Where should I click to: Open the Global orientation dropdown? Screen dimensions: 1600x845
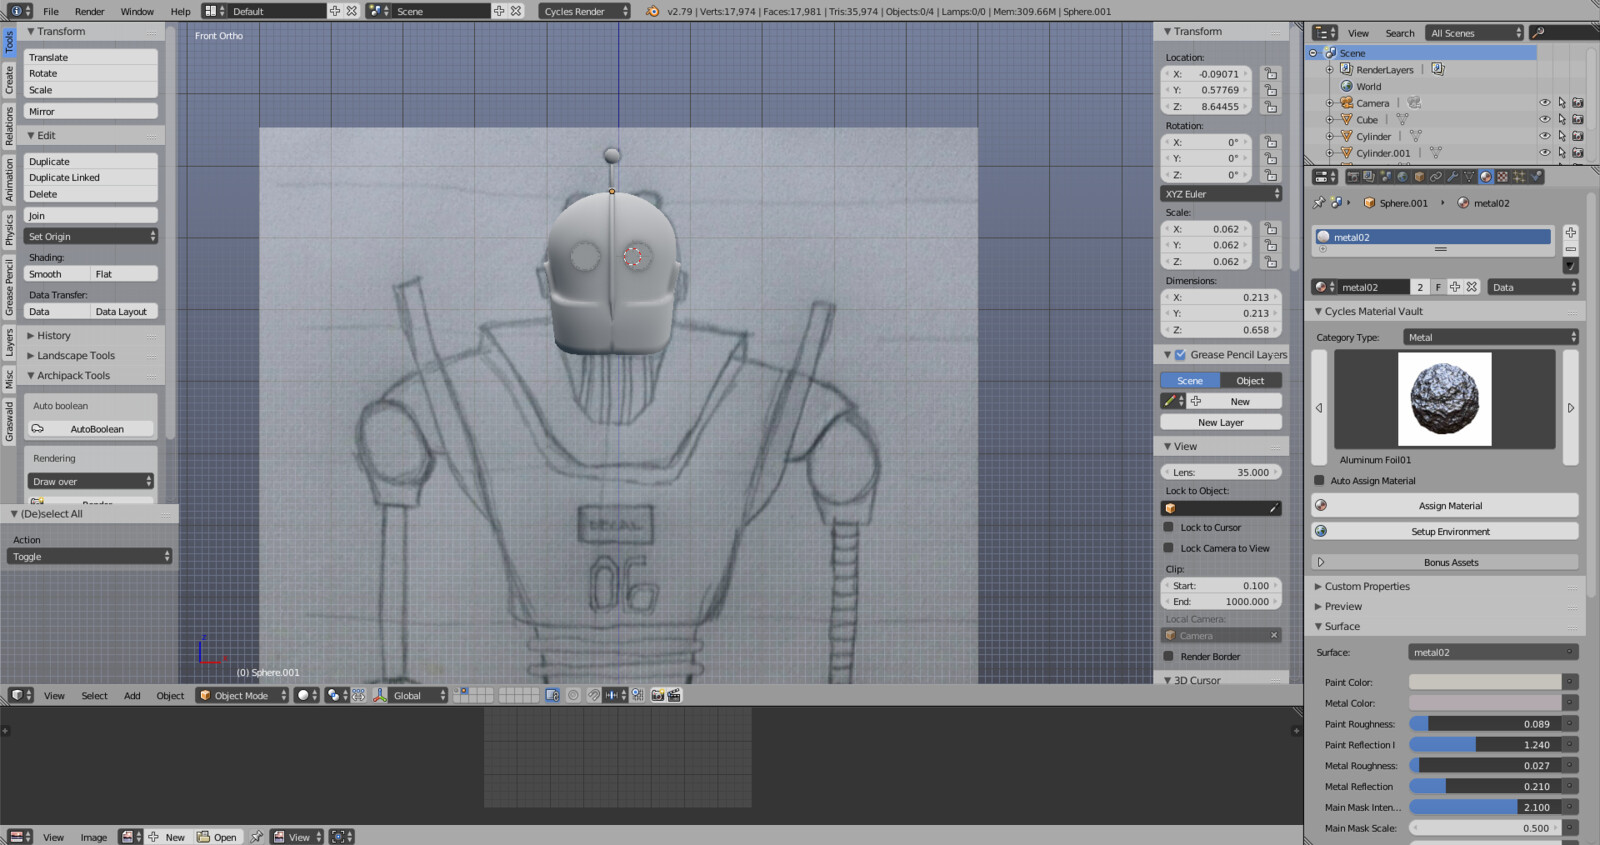coord(417,695)
